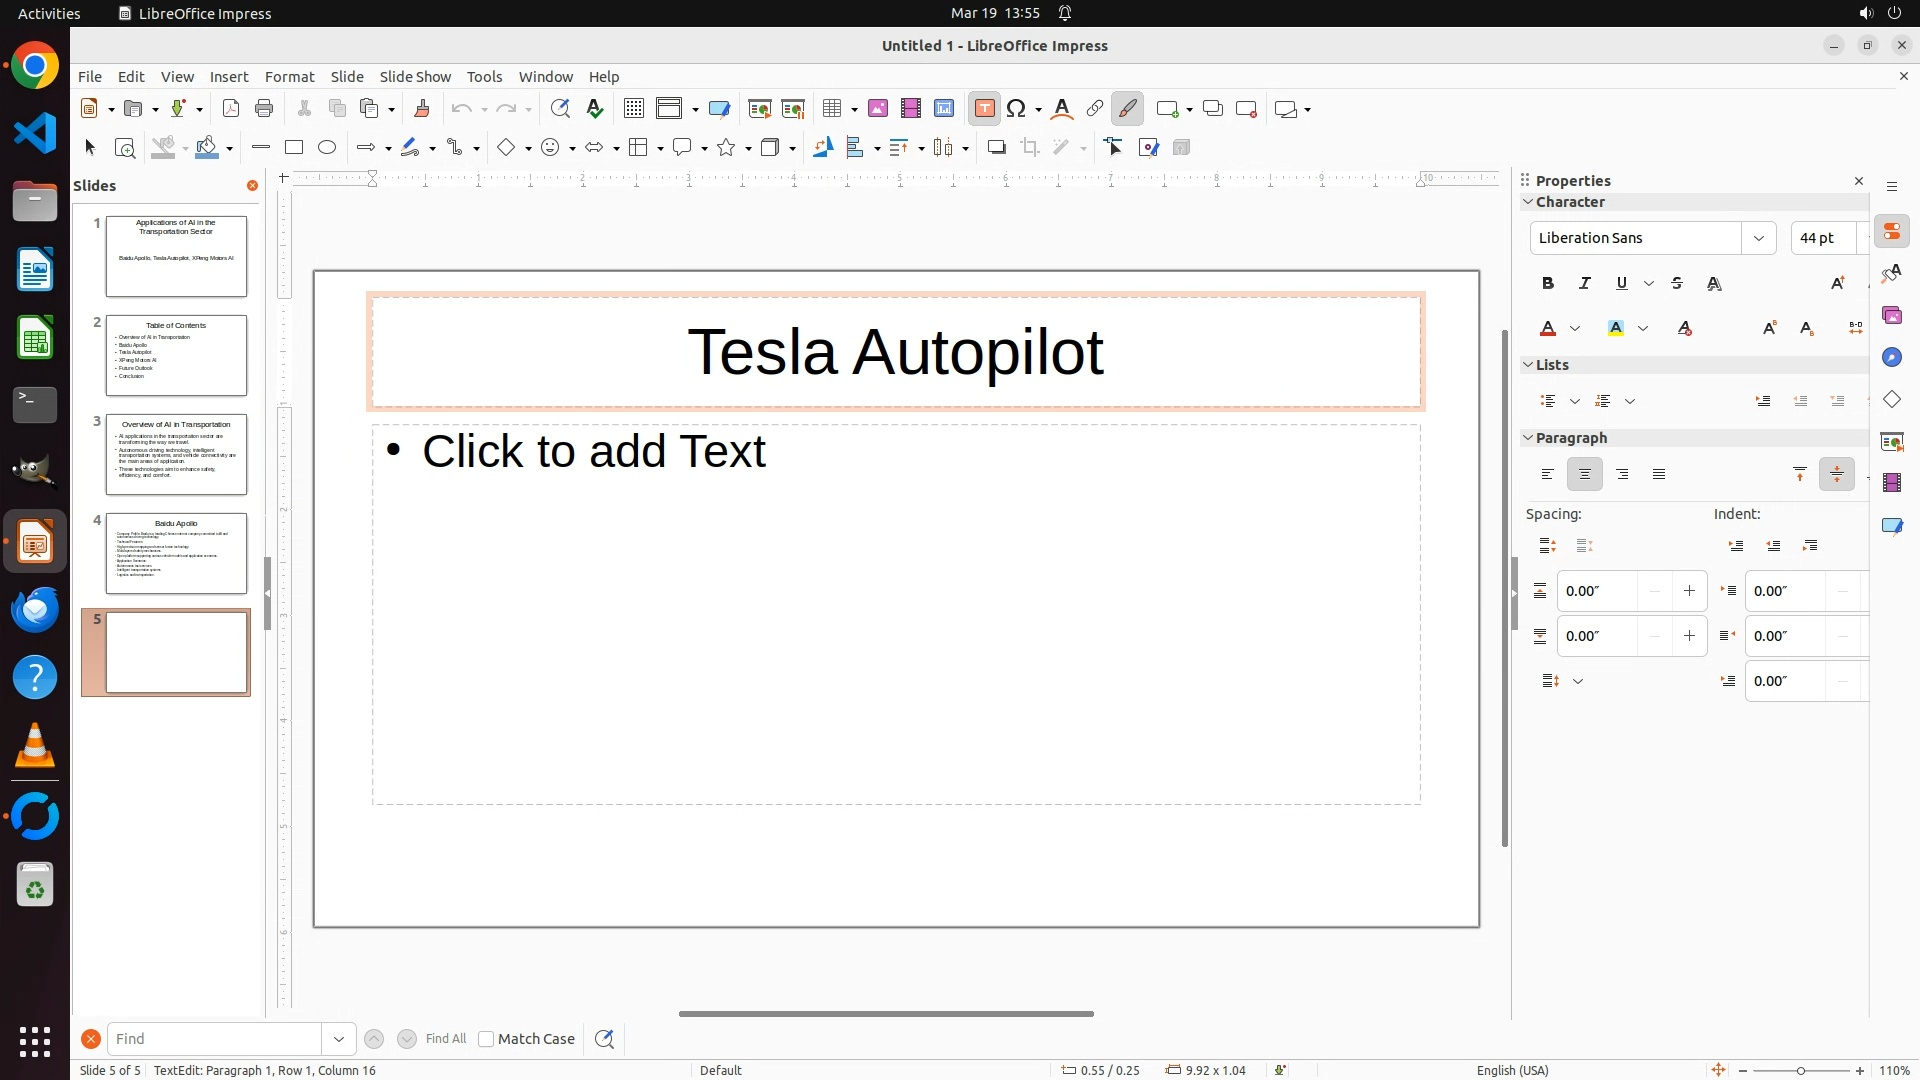Screen dimensions: 1920x1080
Task: Collapse the Paragraph section
Action: [x=1528, y=438]
